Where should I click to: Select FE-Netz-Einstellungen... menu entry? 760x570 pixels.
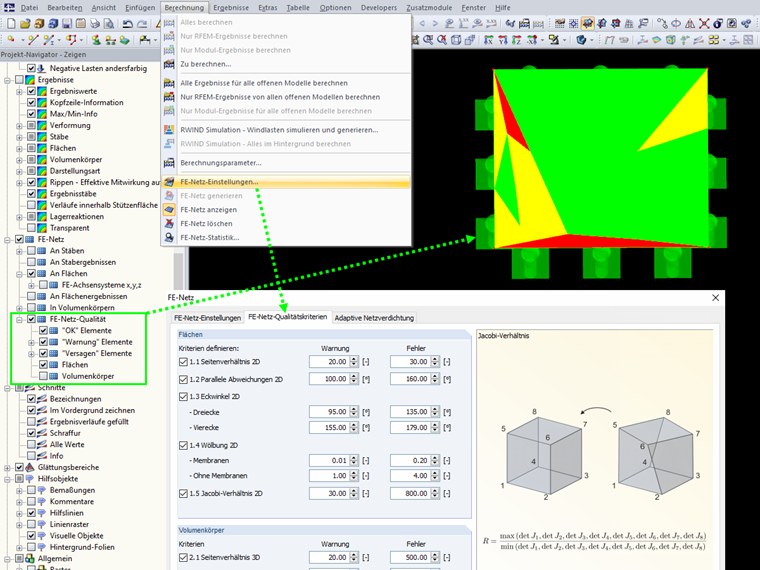[285, 182]
